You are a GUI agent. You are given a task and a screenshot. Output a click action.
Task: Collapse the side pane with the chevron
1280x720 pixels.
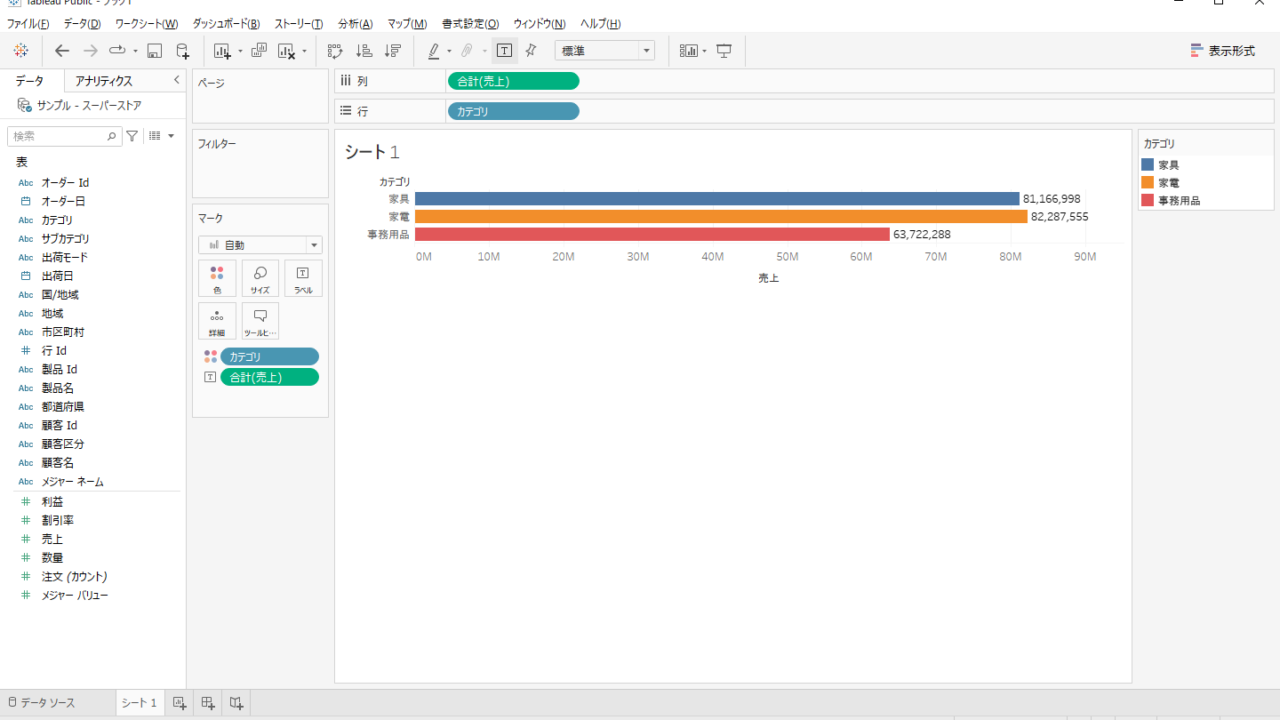click(x=177, y=80)
